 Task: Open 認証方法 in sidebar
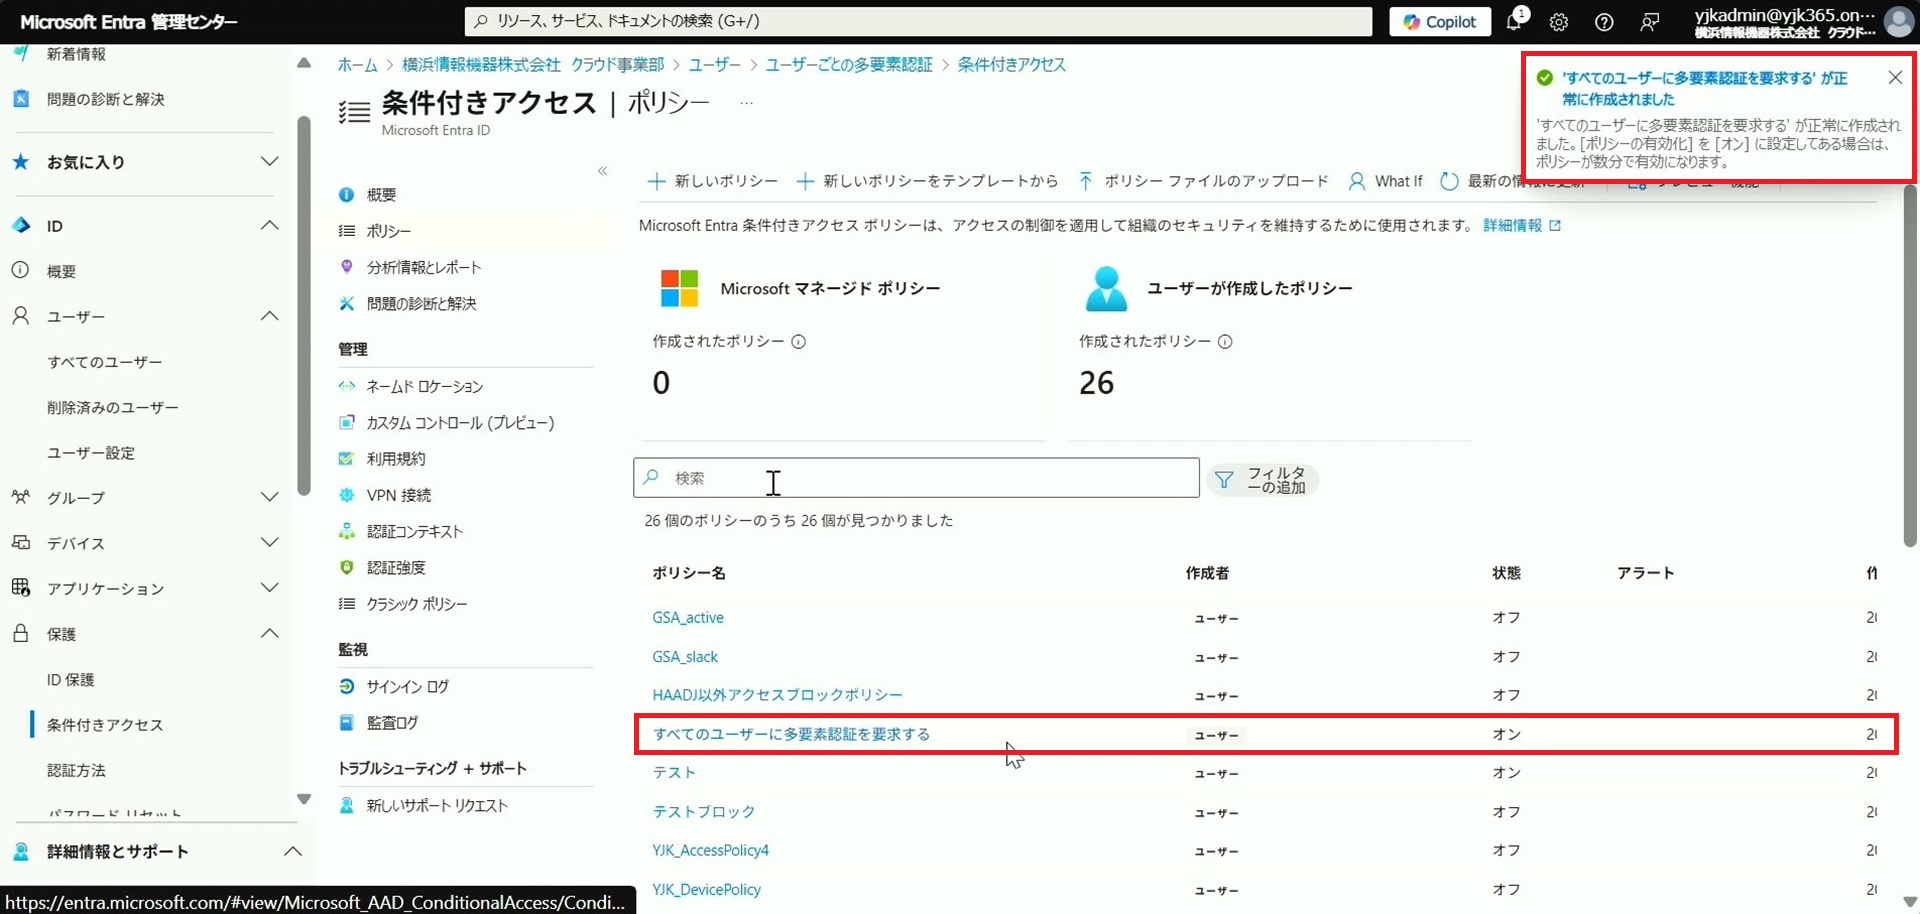pos(76,771)
